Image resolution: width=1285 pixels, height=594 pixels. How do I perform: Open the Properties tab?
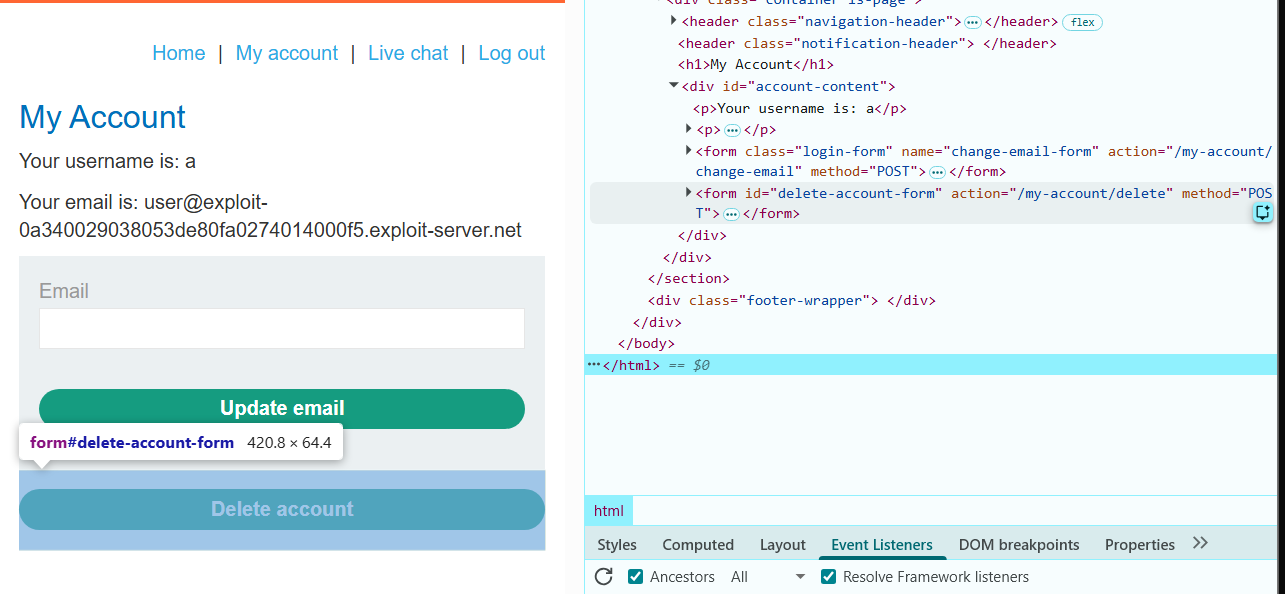1140,545
